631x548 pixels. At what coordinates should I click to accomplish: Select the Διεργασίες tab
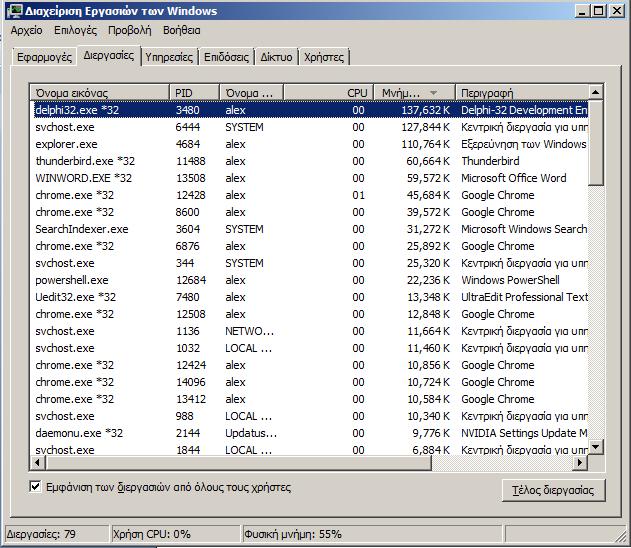point(109,56)
